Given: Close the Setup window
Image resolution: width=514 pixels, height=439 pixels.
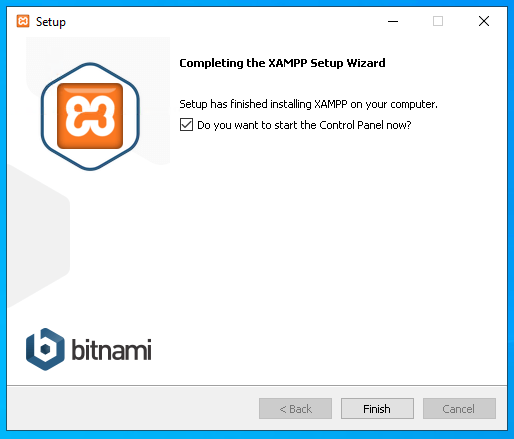Looking at the screenshot, I should pos(484,21).
